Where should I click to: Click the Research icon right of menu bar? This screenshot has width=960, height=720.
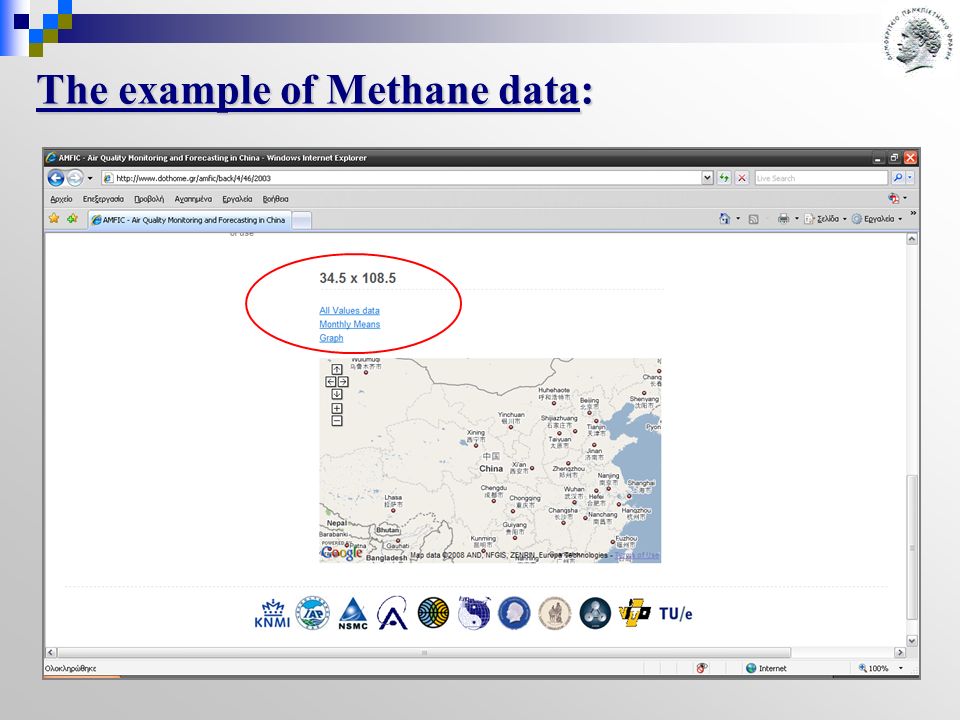(x=894, y=198)
